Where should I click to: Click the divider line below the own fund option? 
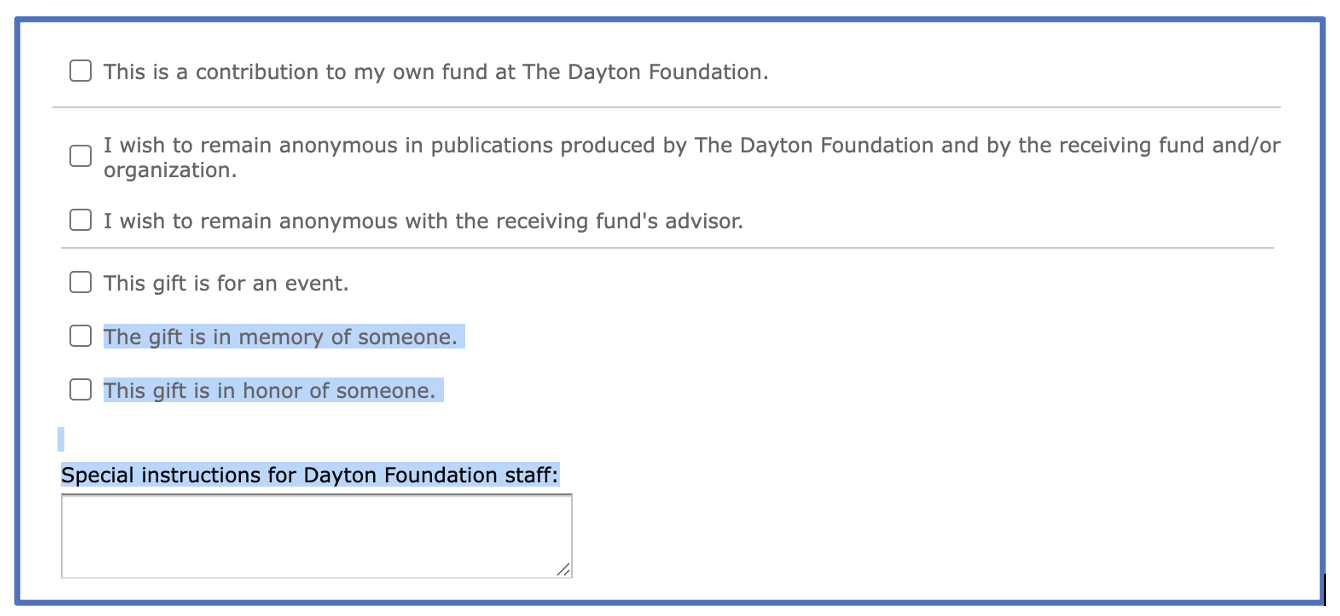pyautogui.click(x=666, y=107)
